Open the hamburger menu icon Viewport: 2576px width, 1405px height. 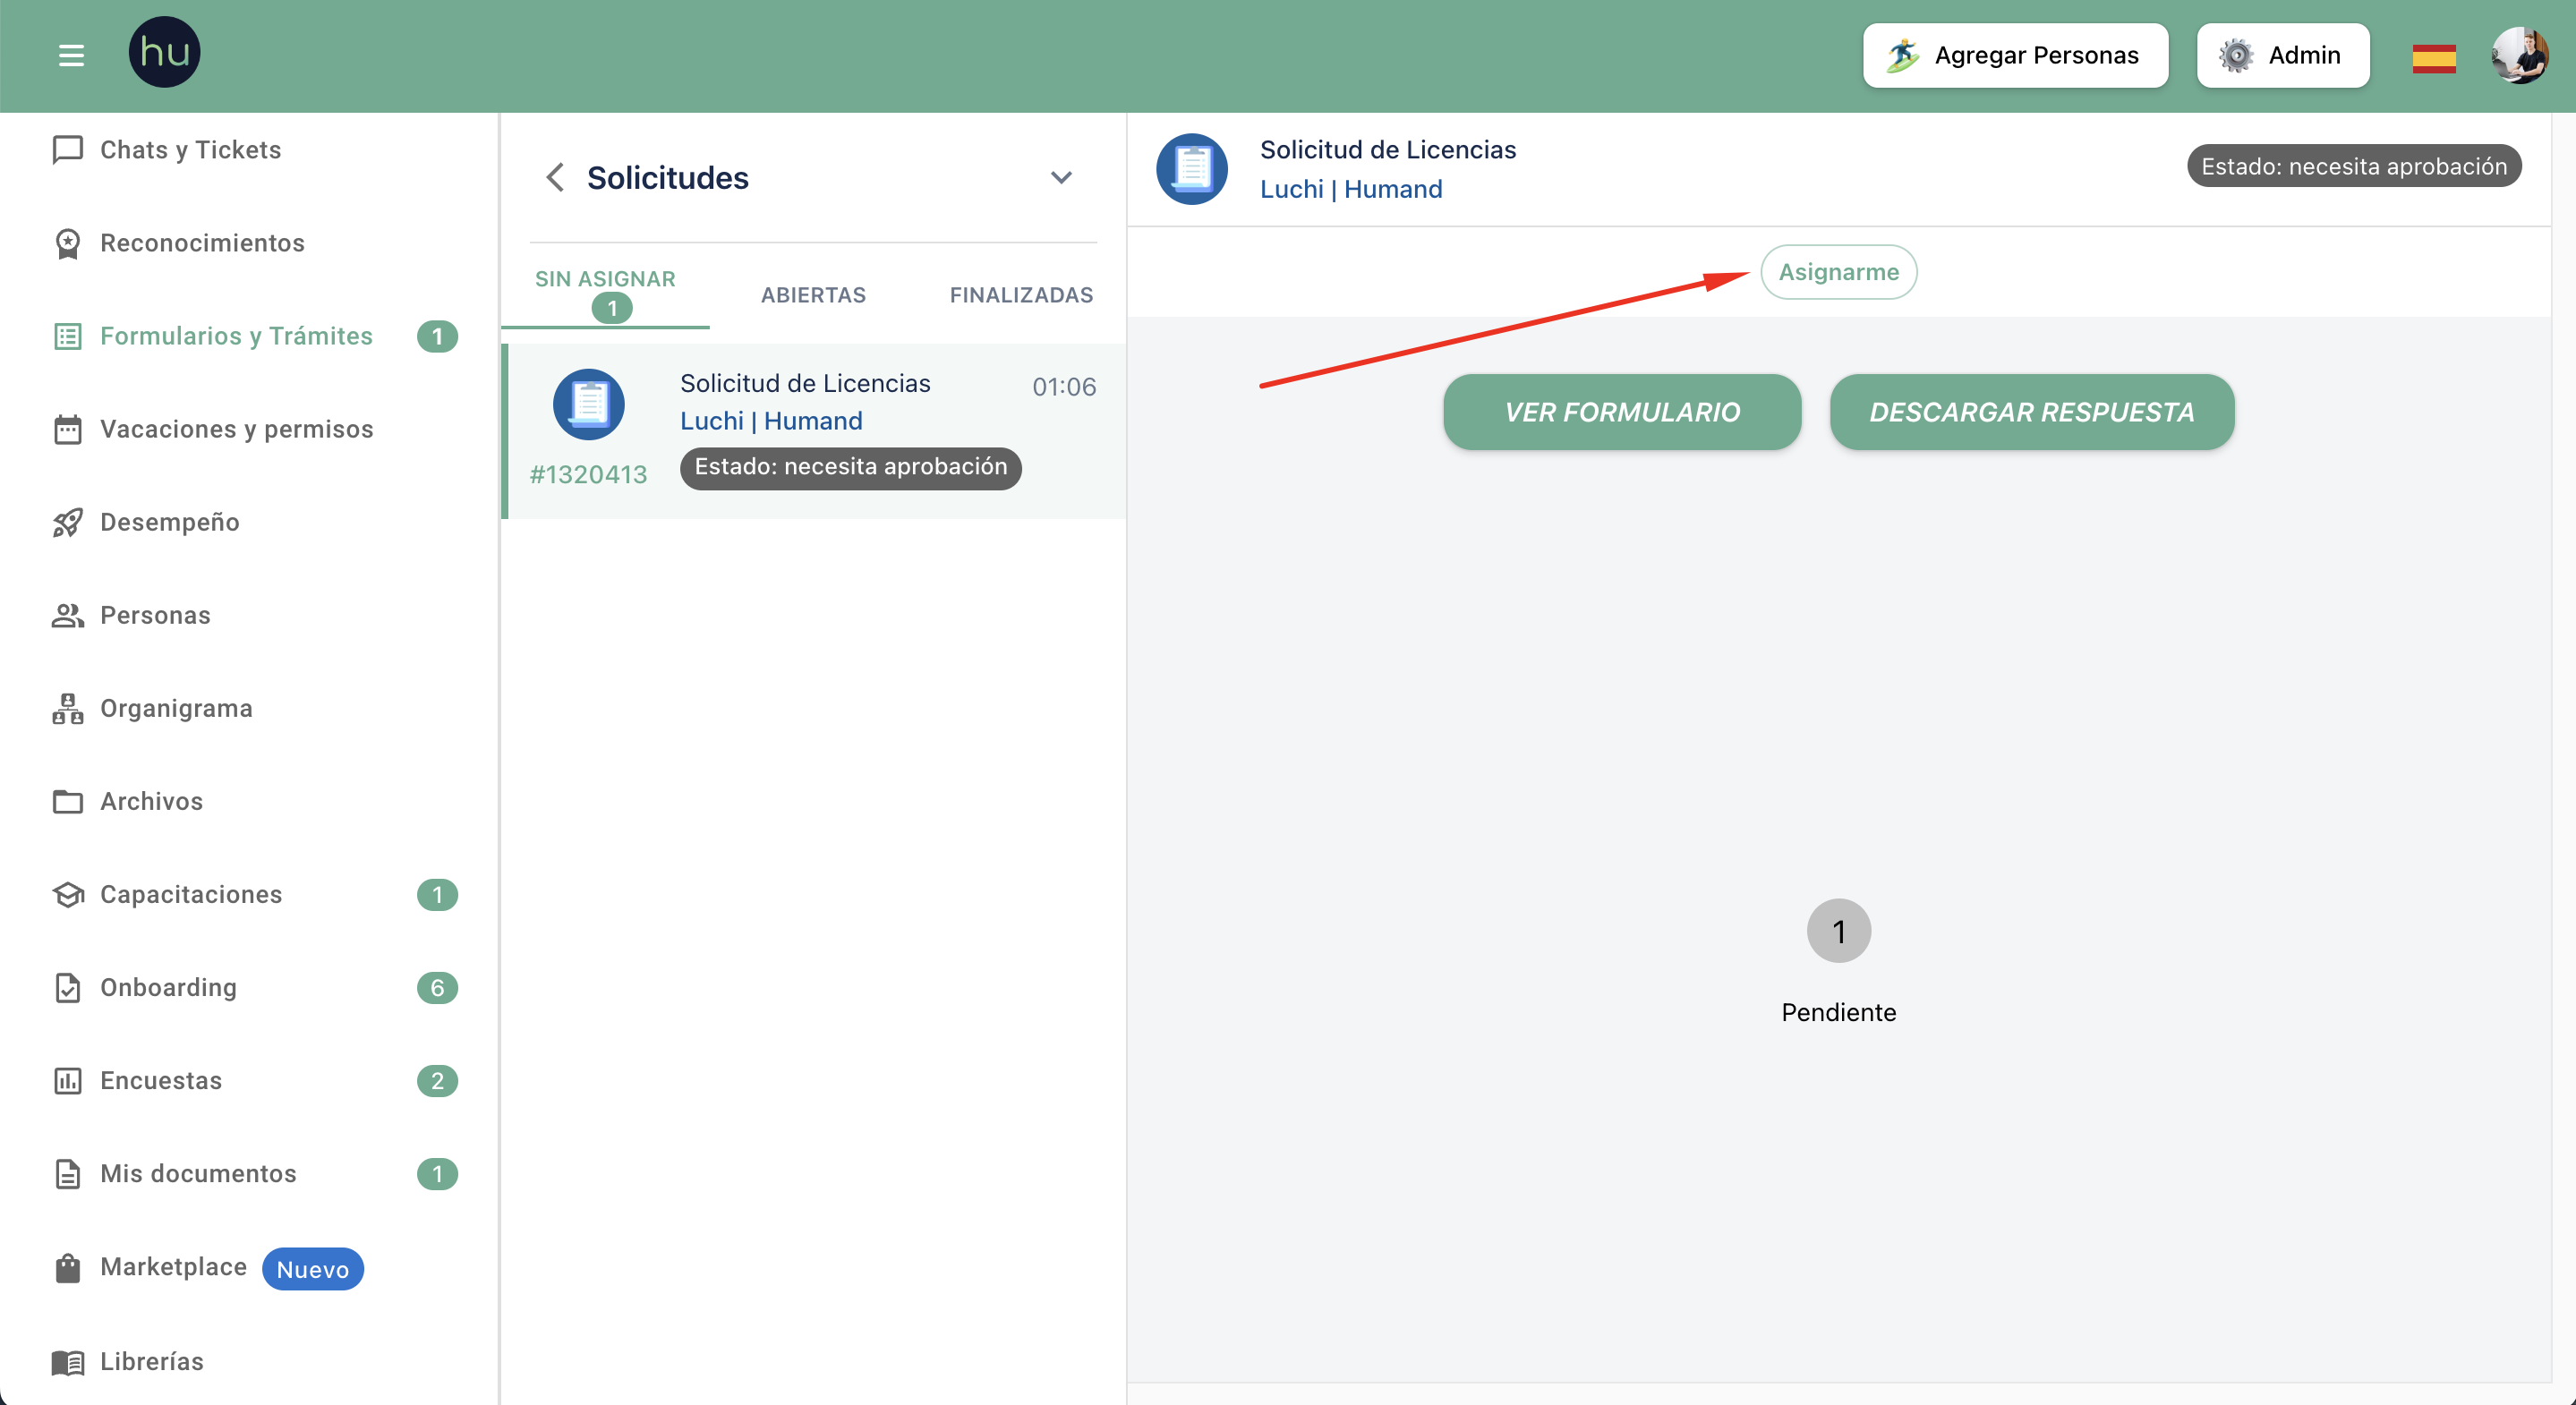71,55
